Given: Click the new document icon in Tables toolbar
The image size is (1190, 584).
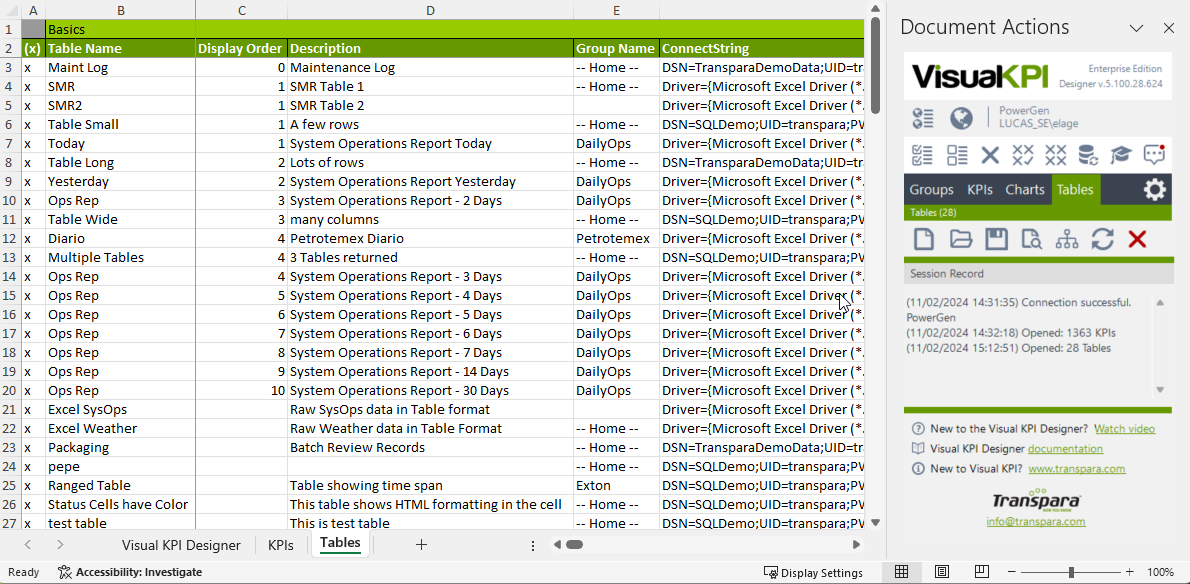Looking at the screenshot, I should coord(925,239).
